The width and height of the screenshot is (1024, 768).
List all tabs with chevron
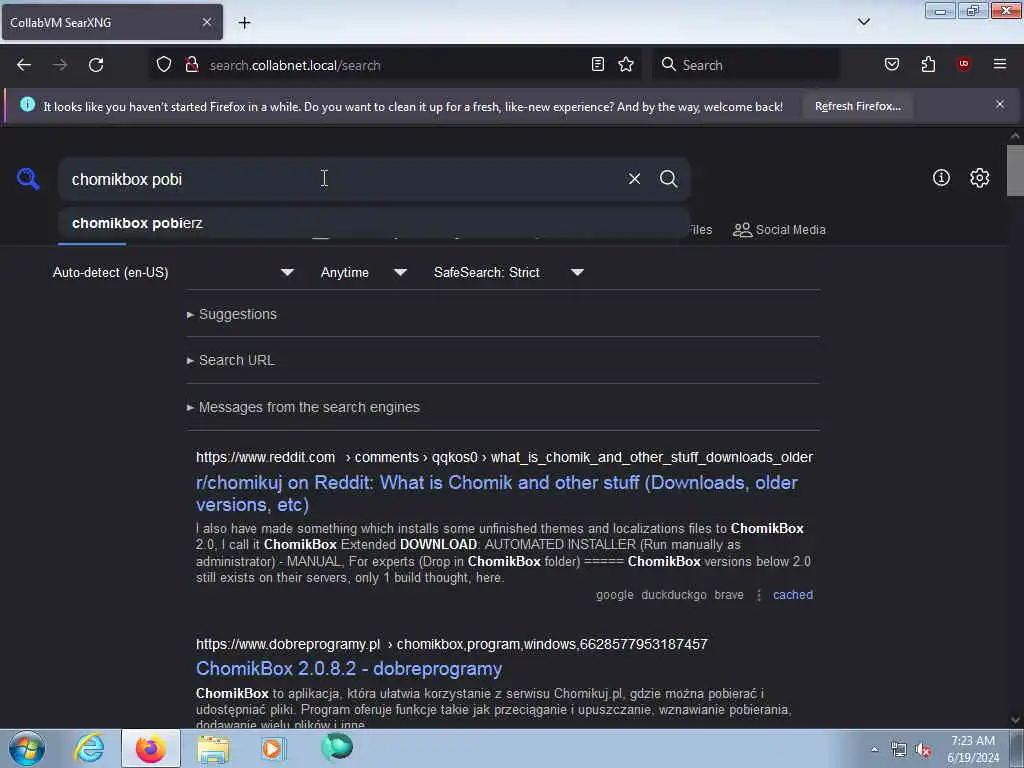(x=864, y=22)
